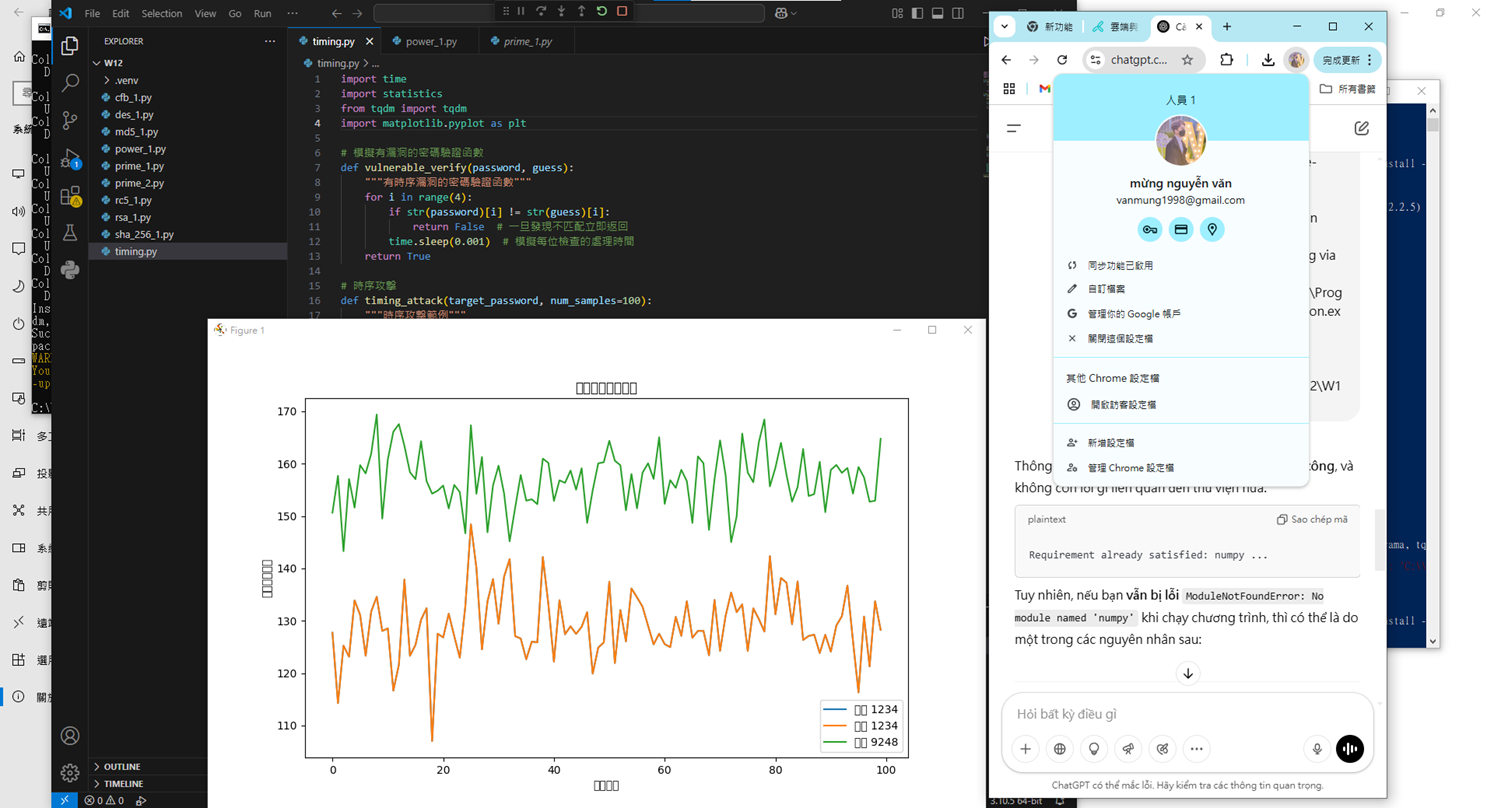Switch to the power_1.py tab
The image size is (1494, 808).
430,42
